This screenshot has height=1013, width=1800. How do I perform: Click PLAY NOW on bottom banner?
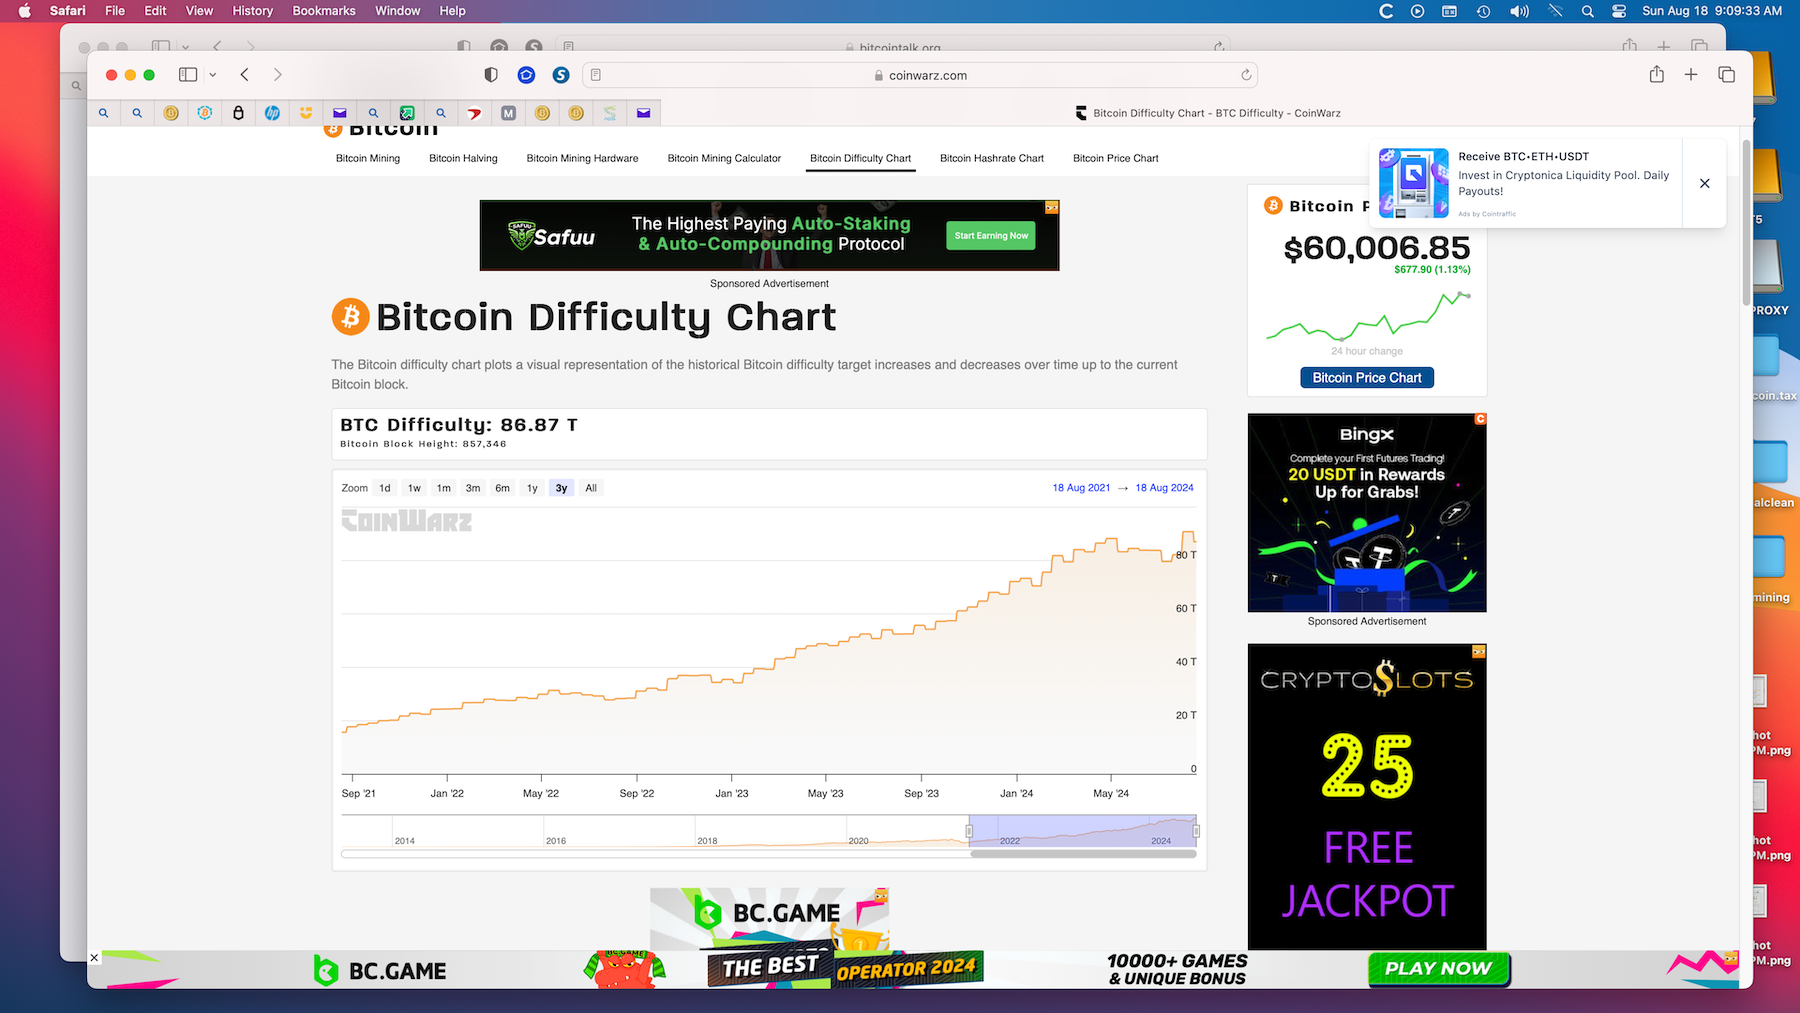coord(1439,968)
